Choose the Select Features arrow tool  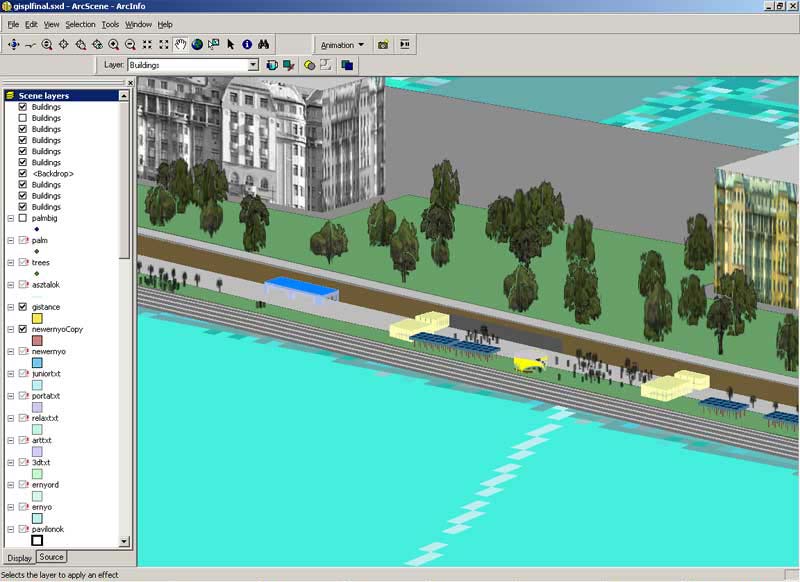coord(230,45)
